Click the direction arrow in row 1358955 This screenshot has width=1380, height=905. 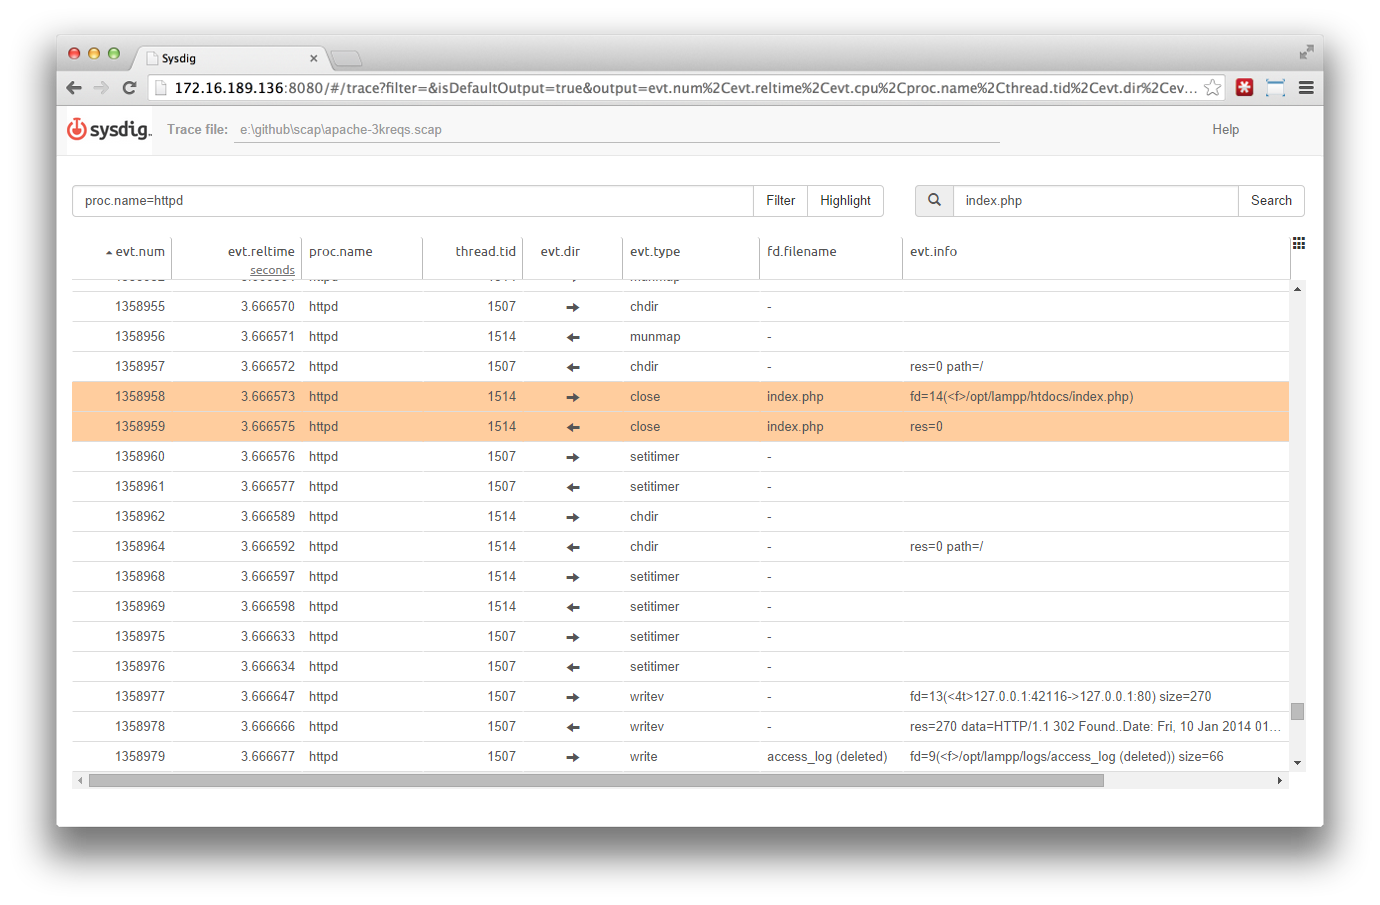point(573,307)
